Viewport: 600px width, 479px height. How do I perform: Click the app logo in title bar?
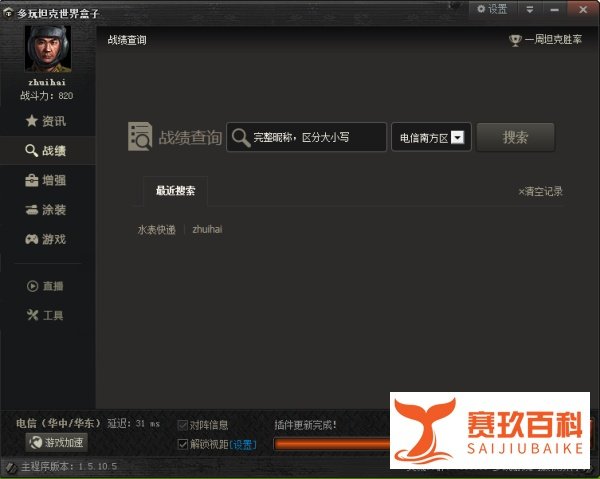click(8, 13)
